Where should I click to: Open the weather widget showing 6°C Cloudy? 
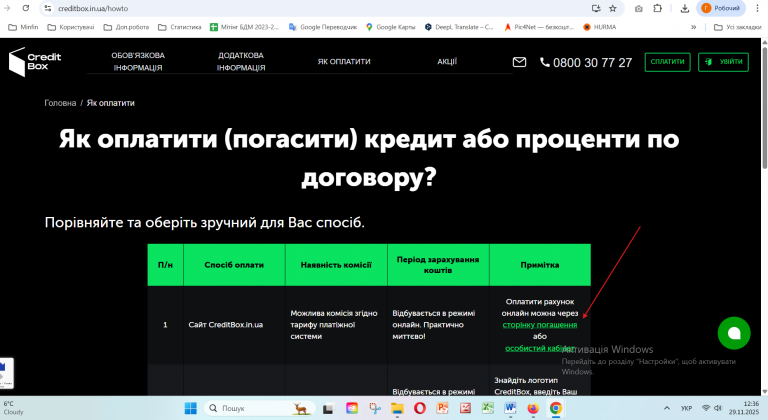pos(14,408)
